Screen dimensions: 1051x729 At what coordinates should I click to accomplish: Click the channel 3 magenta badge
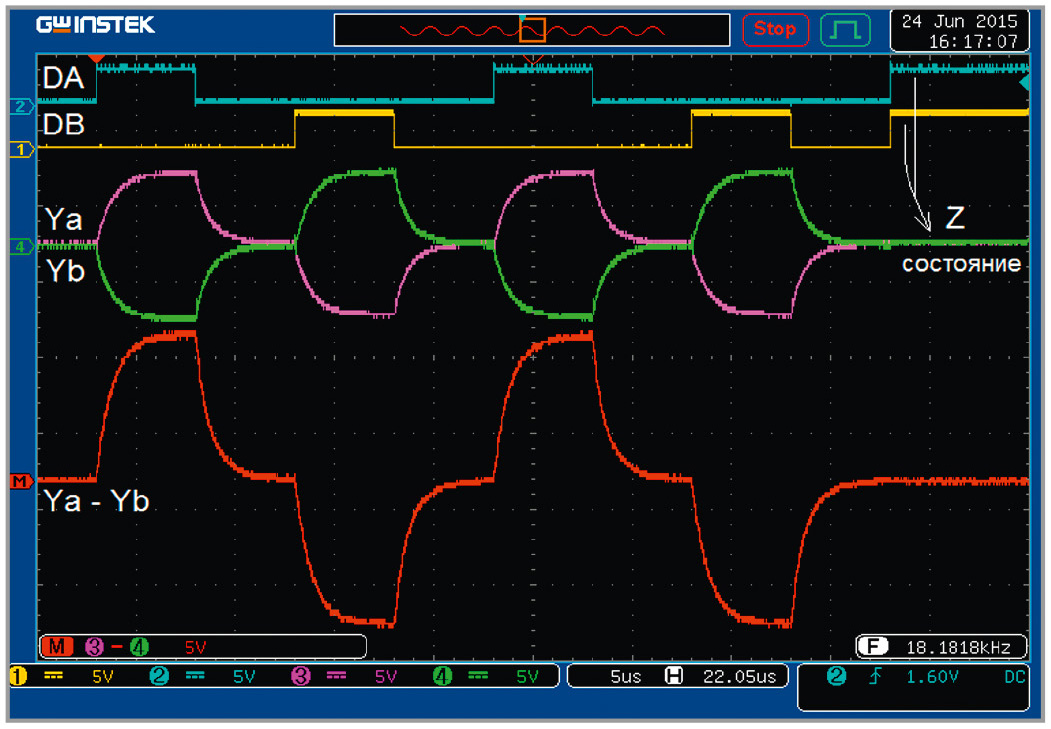(300, 676)
